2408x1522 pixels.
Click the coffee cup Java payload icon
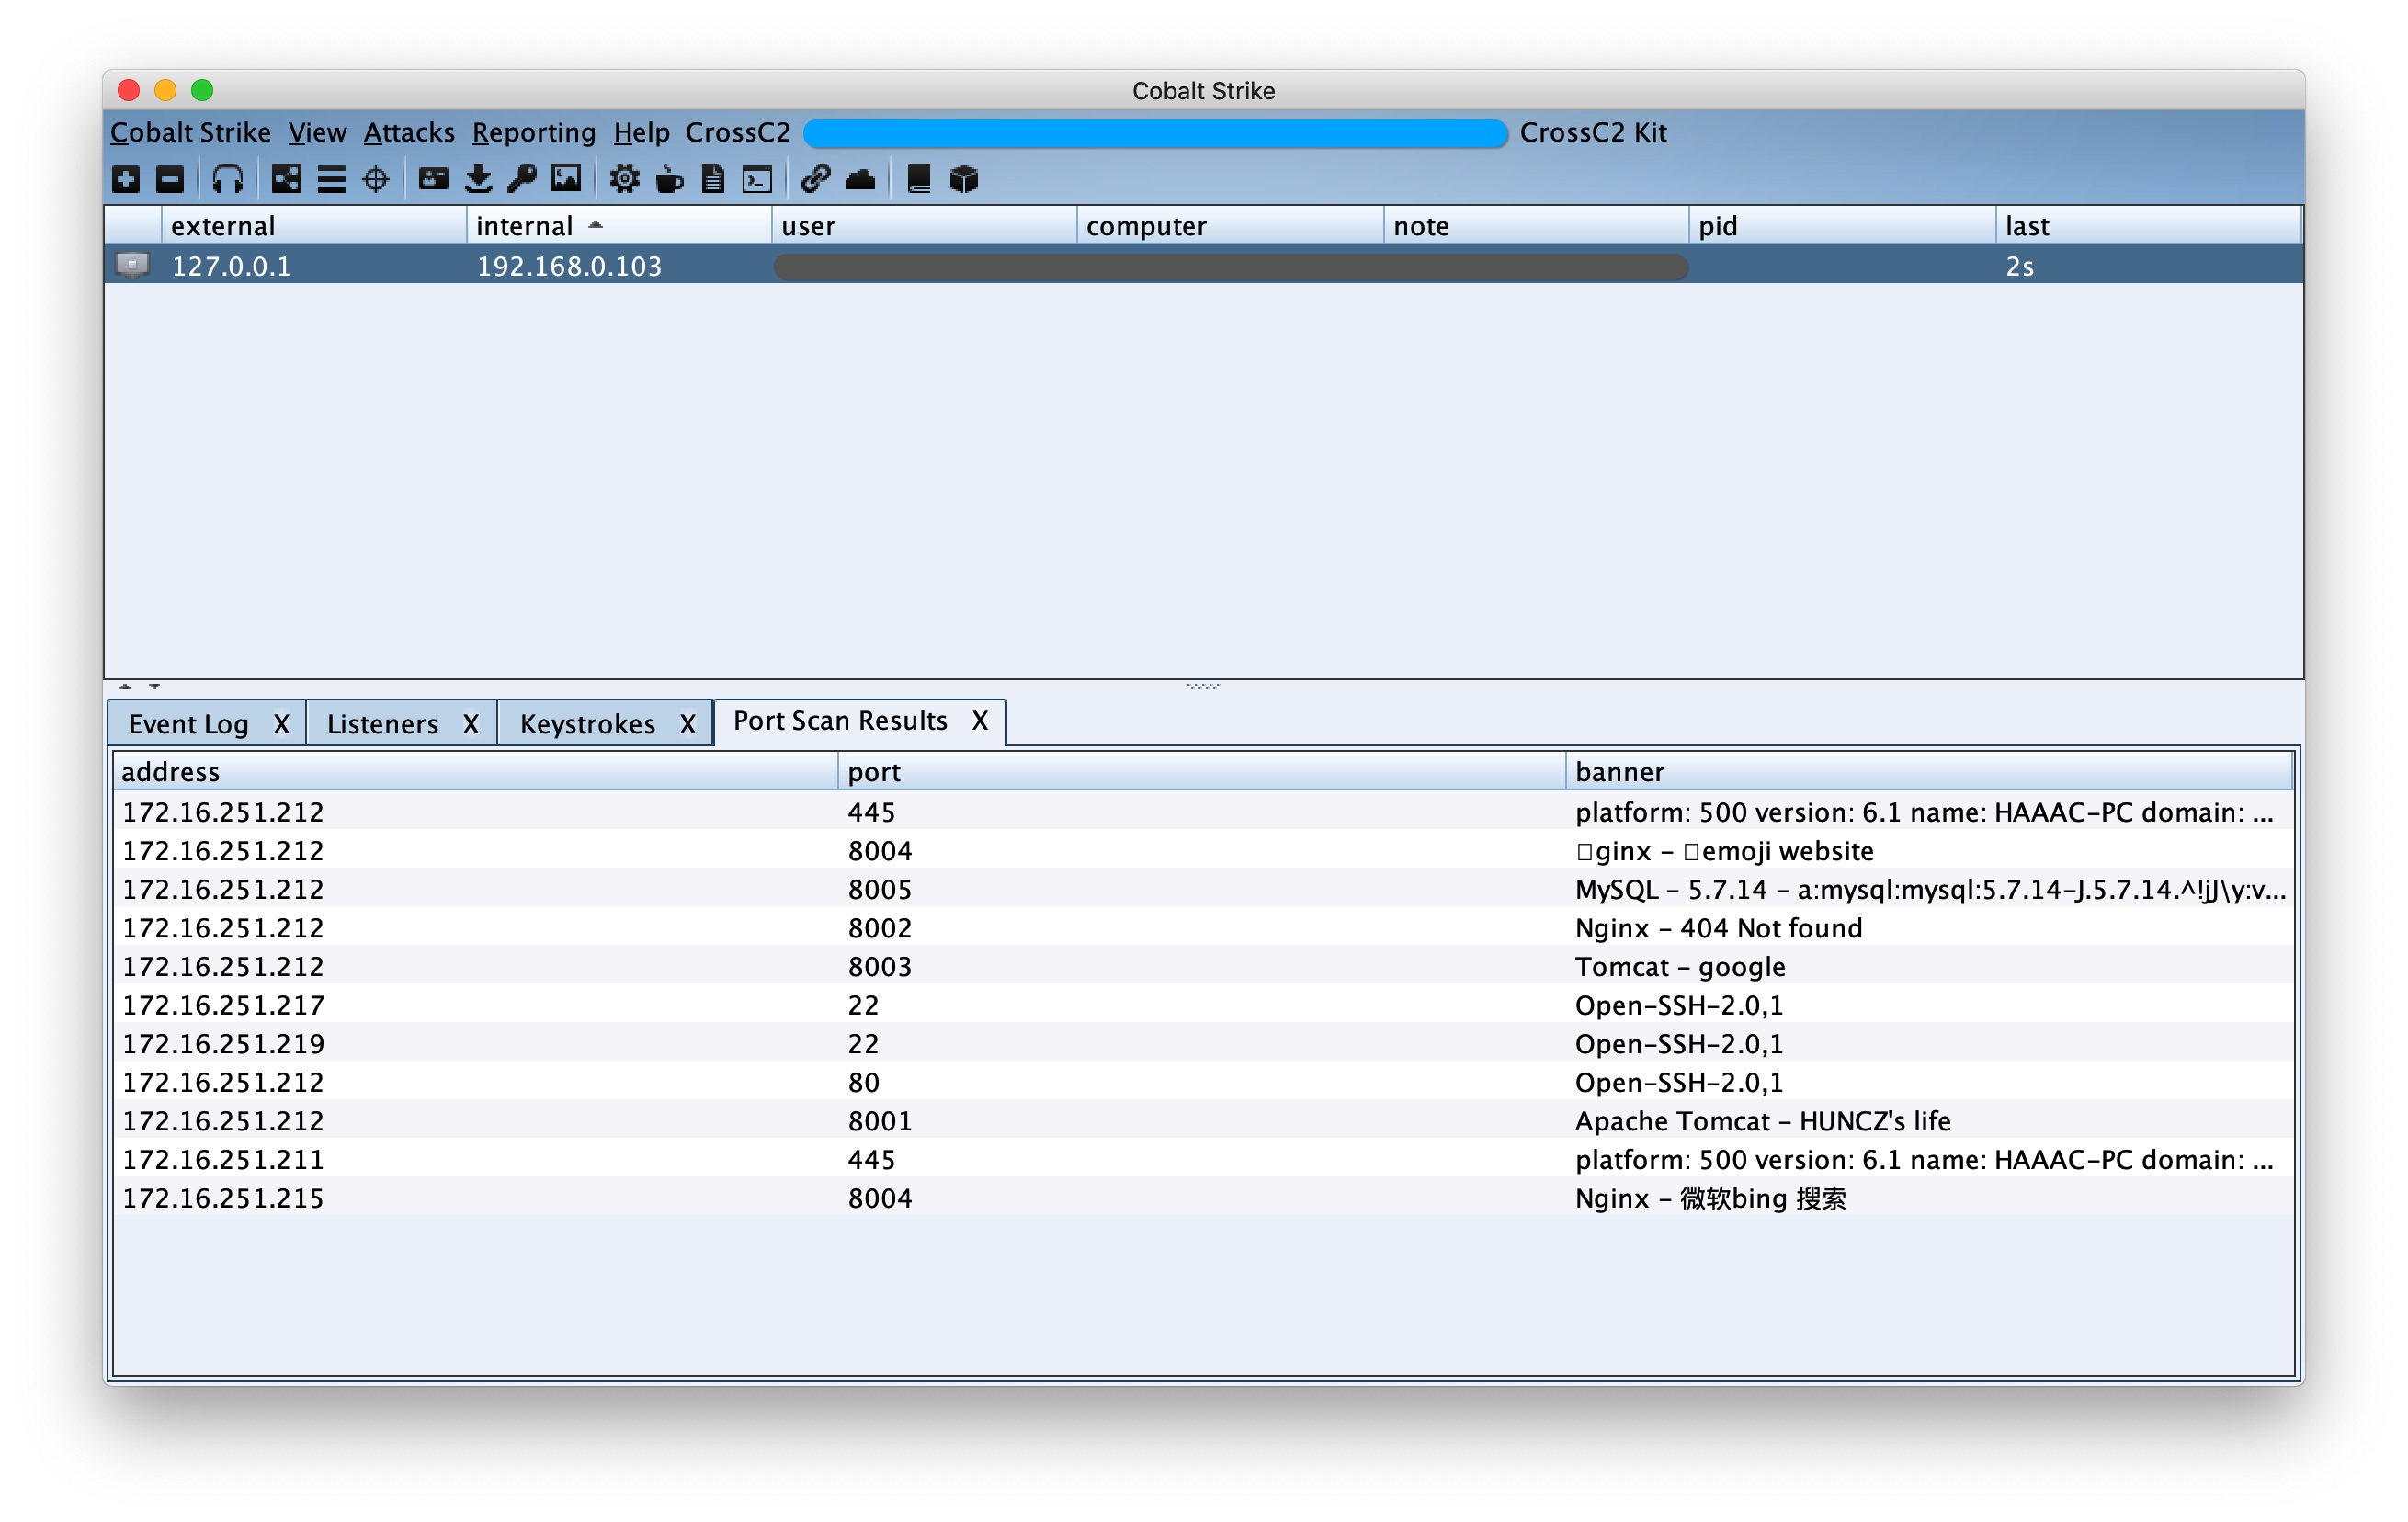click(669, 180)
